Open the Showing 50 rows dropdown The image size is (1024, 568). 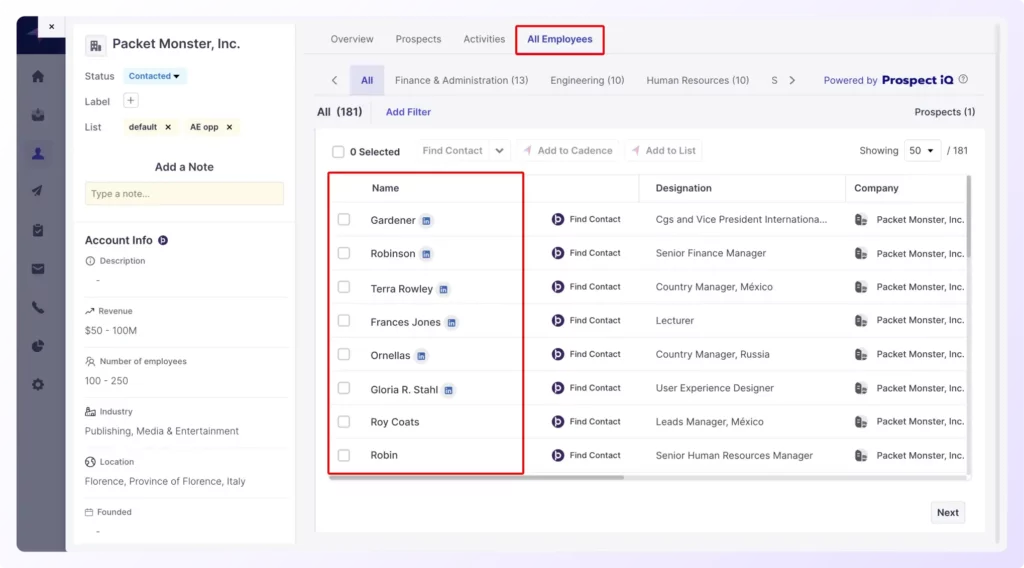tap(922, 151)
